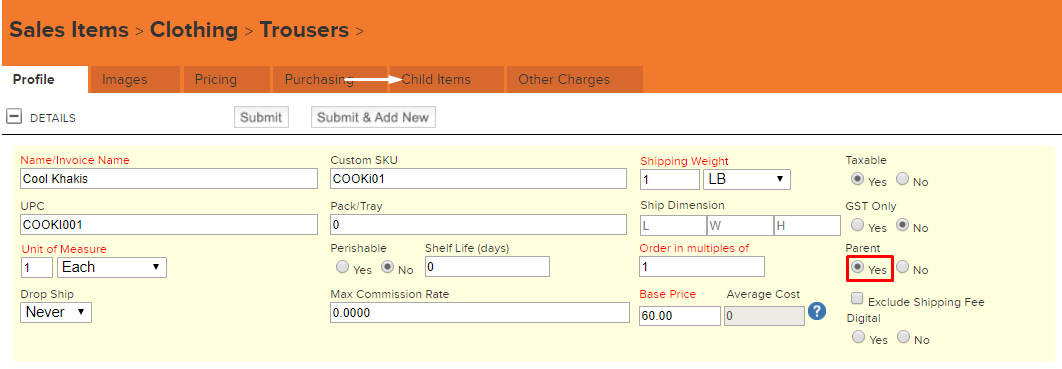1062x369 pixels.
Task: Click the Unit of Measure quantity field
Action: click(x=37, y=267)
